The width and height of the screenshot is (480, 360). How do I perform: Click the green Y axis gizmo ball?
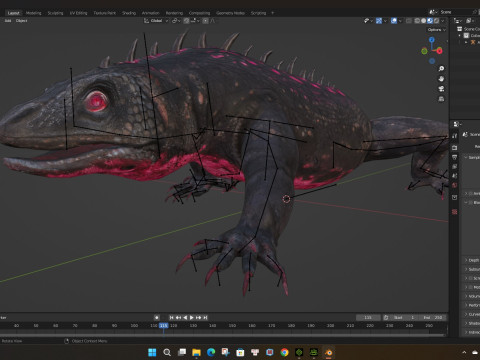click(x=424, y=51)
